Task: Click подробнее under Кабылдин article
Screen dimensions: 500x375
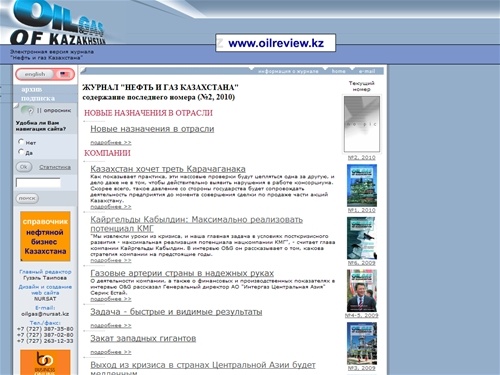Action: (x=111, y=260)
